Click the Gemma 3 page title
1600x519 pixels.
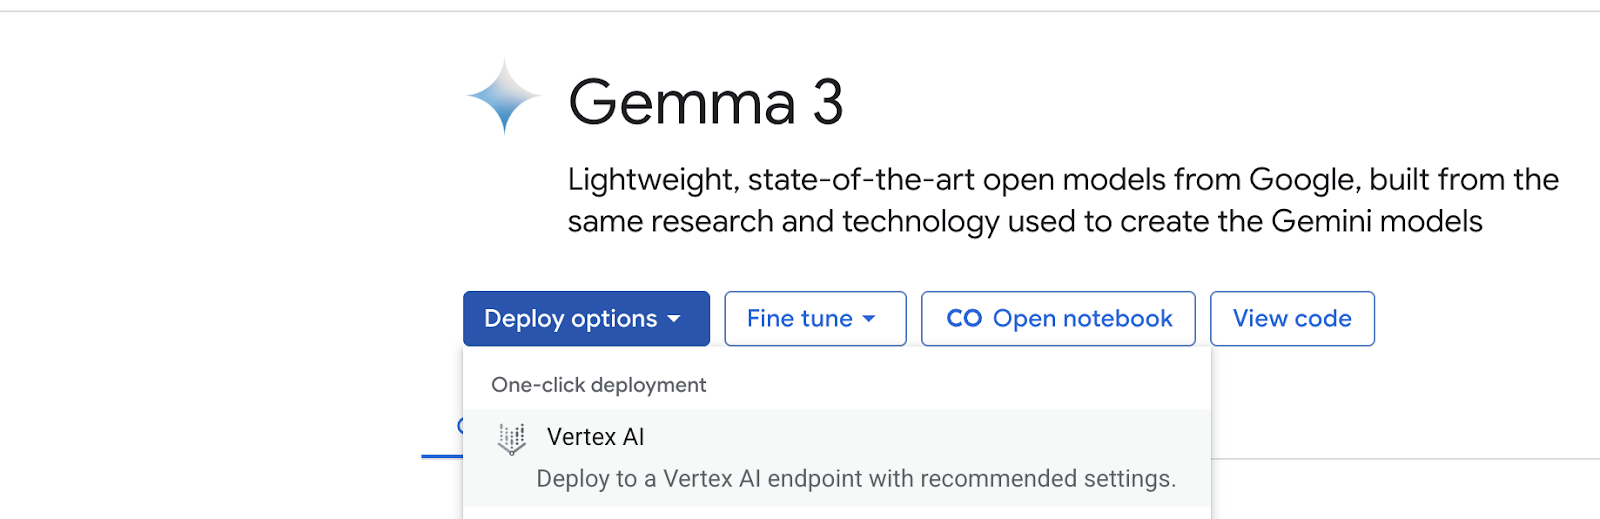tap(706, 102)
